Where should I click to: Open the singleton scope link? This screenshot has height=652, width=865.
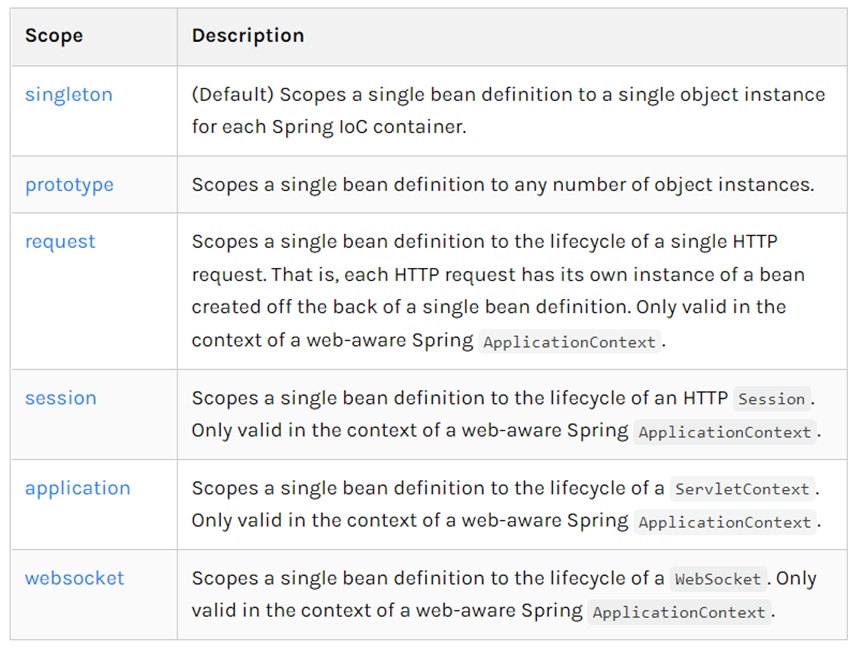click(69, 95)
